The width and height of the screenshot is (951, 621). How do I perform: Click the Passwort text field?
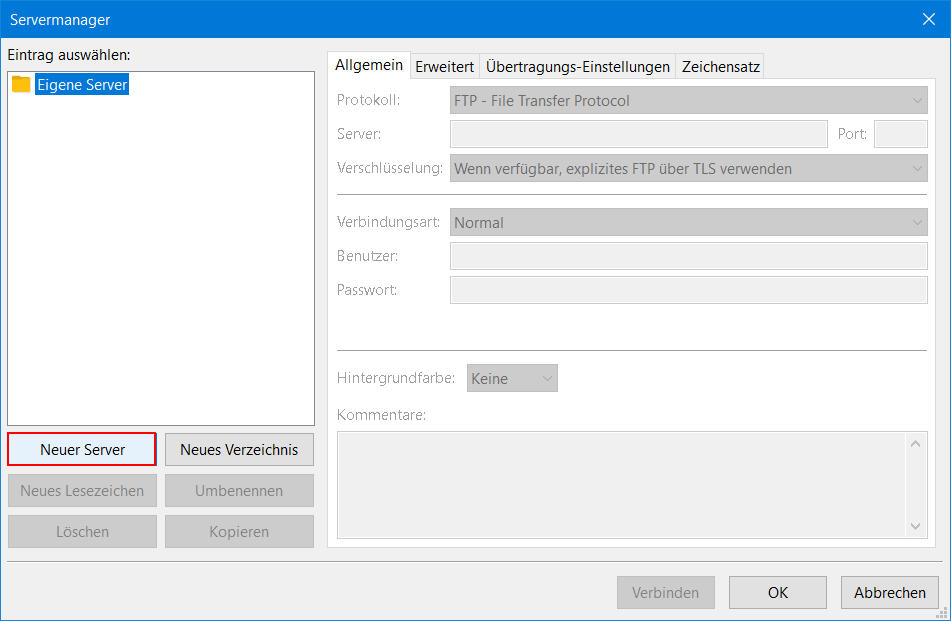coord(688,290)
